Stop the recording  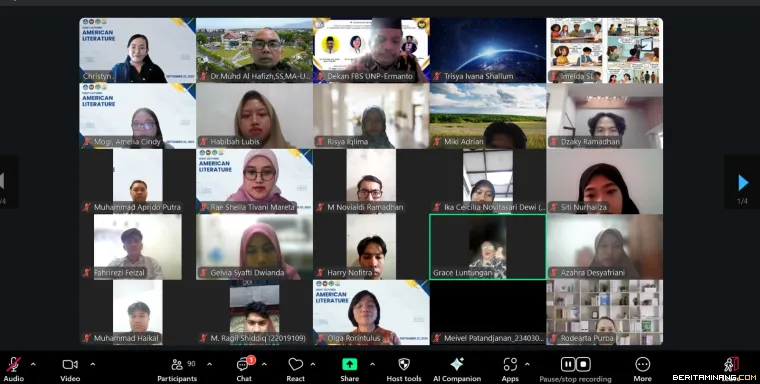tap(583, 364)
